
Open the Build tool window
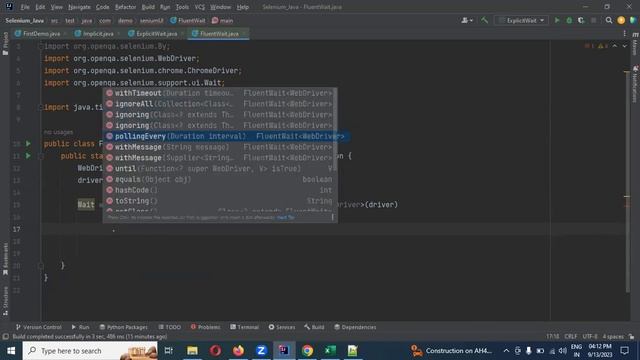314,327
